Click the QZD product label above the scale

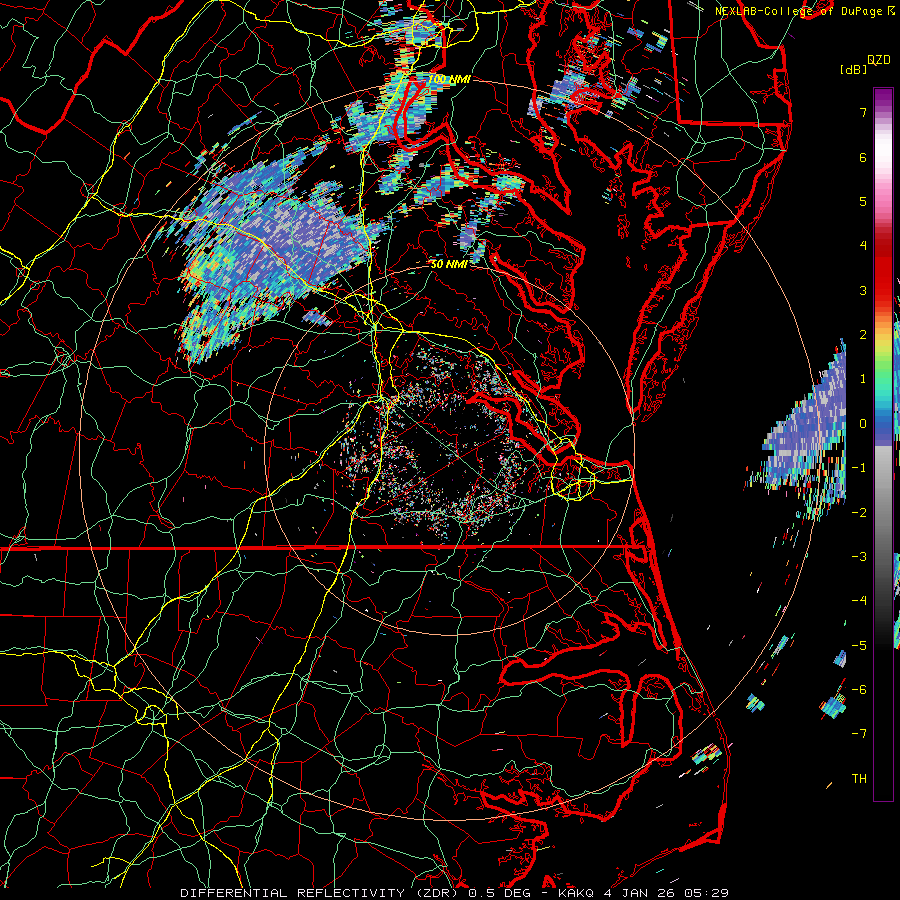click(879, 60)
